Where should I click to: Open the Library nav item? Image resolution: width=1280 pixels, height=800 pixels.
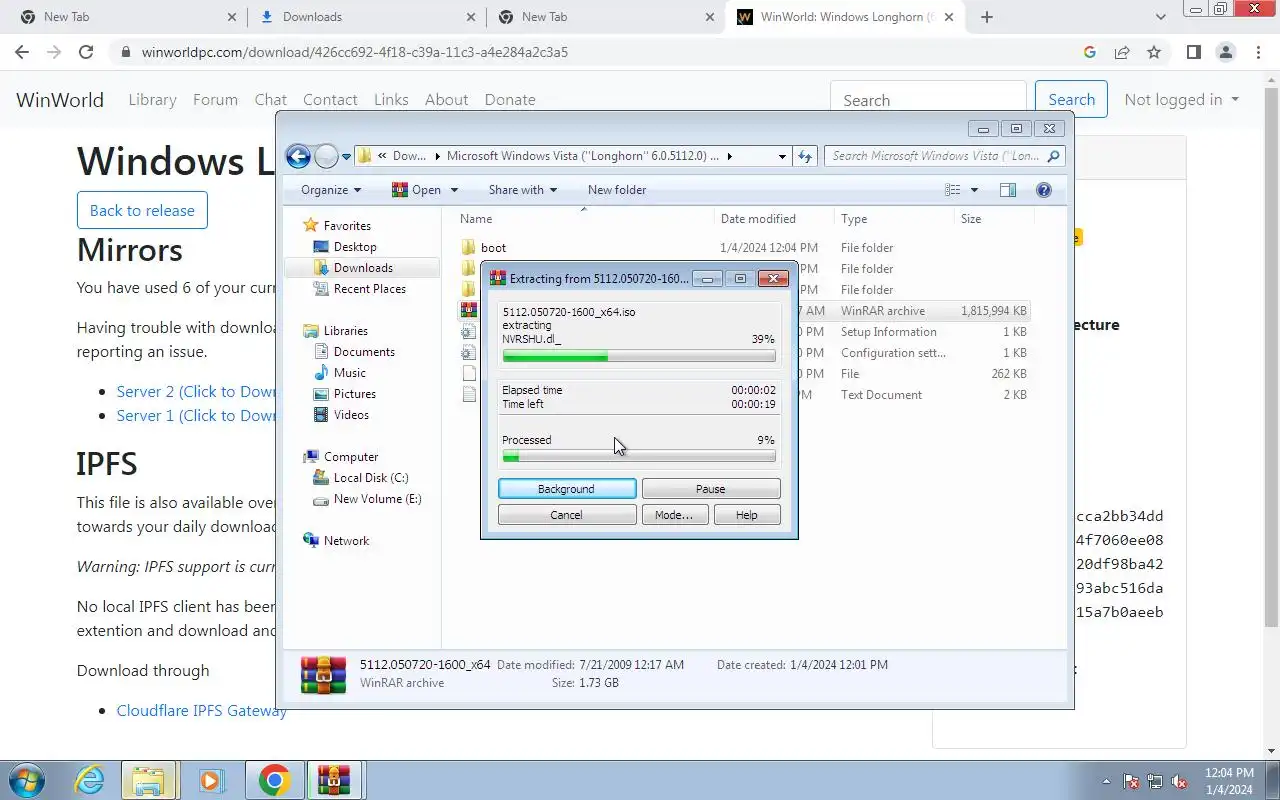(x=152, y=99)
